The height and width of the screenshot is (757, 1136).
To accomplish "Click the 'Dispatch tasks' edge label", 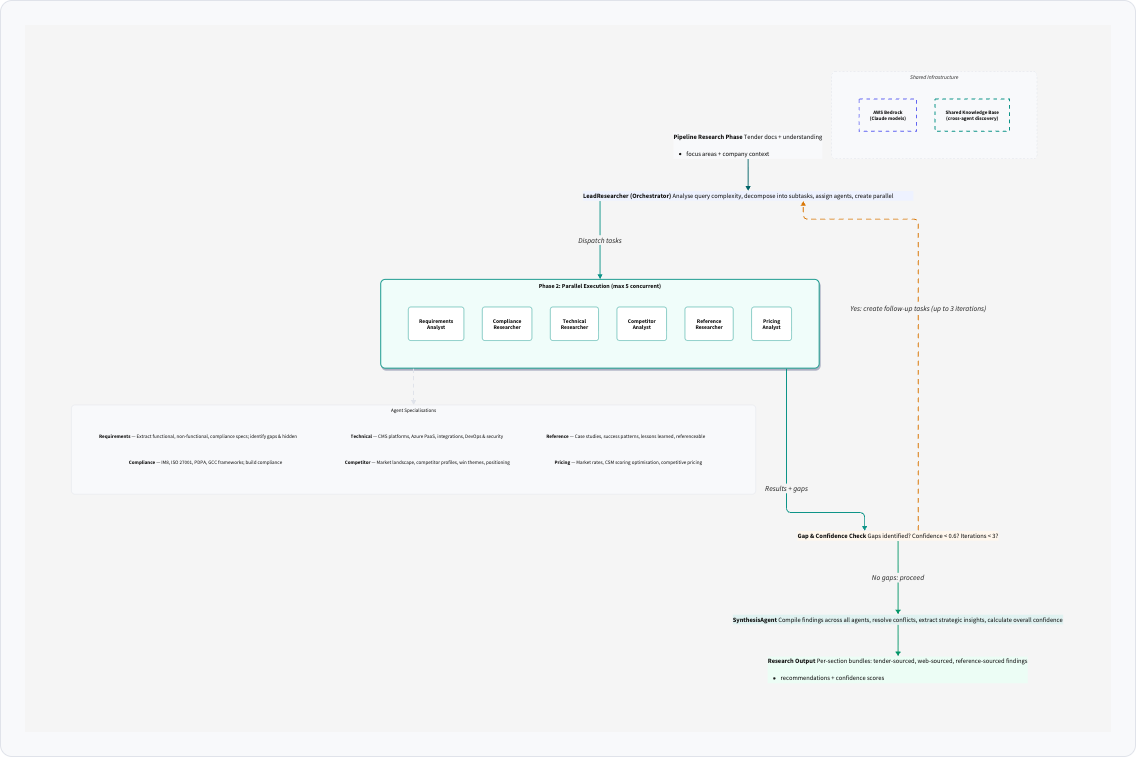I will click(599, 241).
